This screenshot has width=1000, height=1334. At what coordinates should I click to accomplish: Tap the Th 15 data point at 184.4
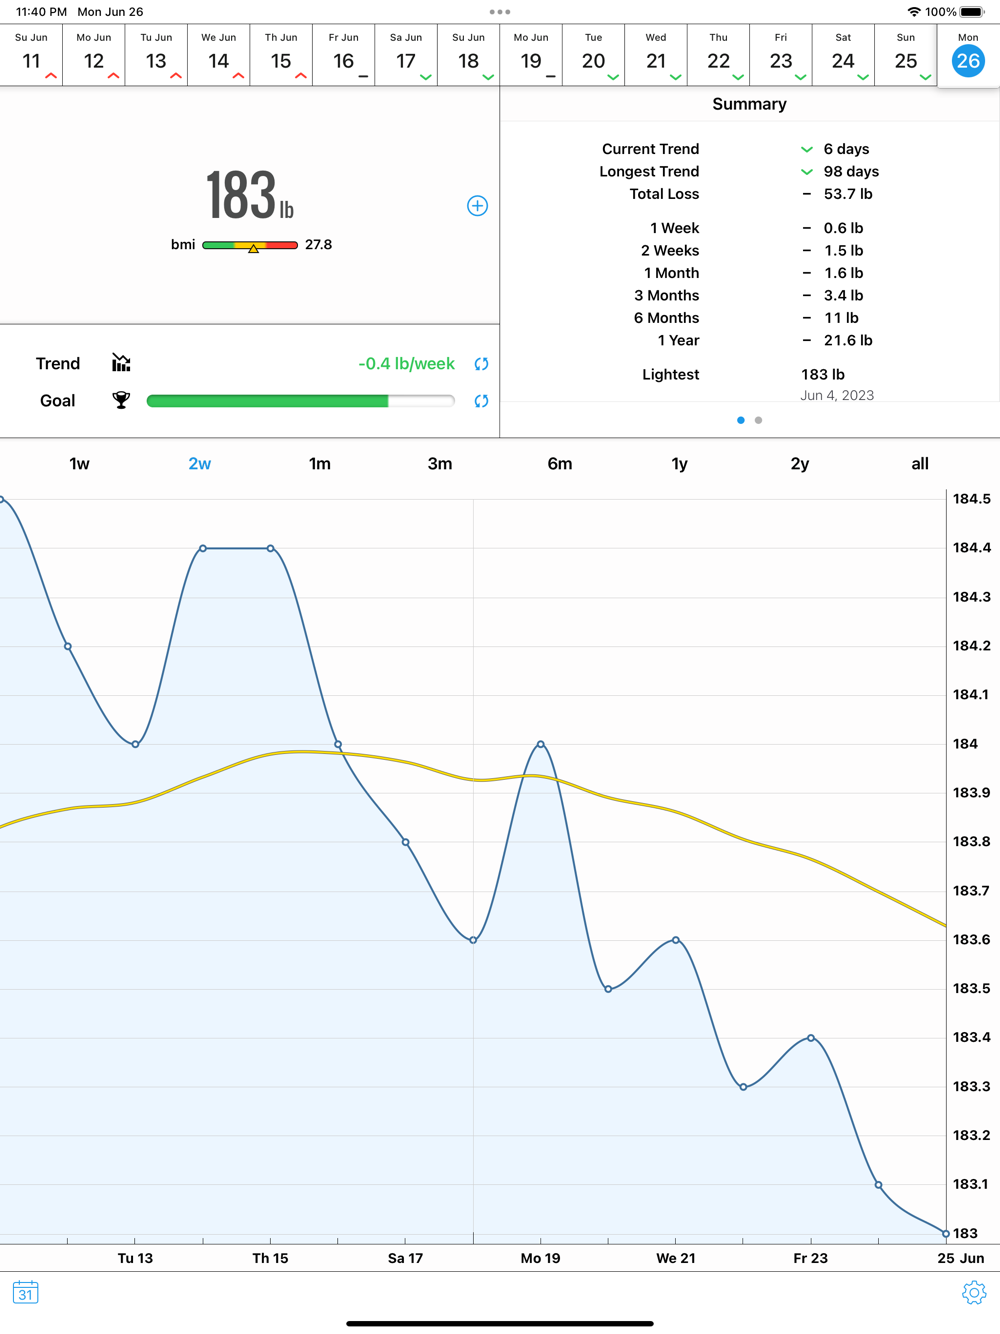pyautogui.click(x=271, y=548)
